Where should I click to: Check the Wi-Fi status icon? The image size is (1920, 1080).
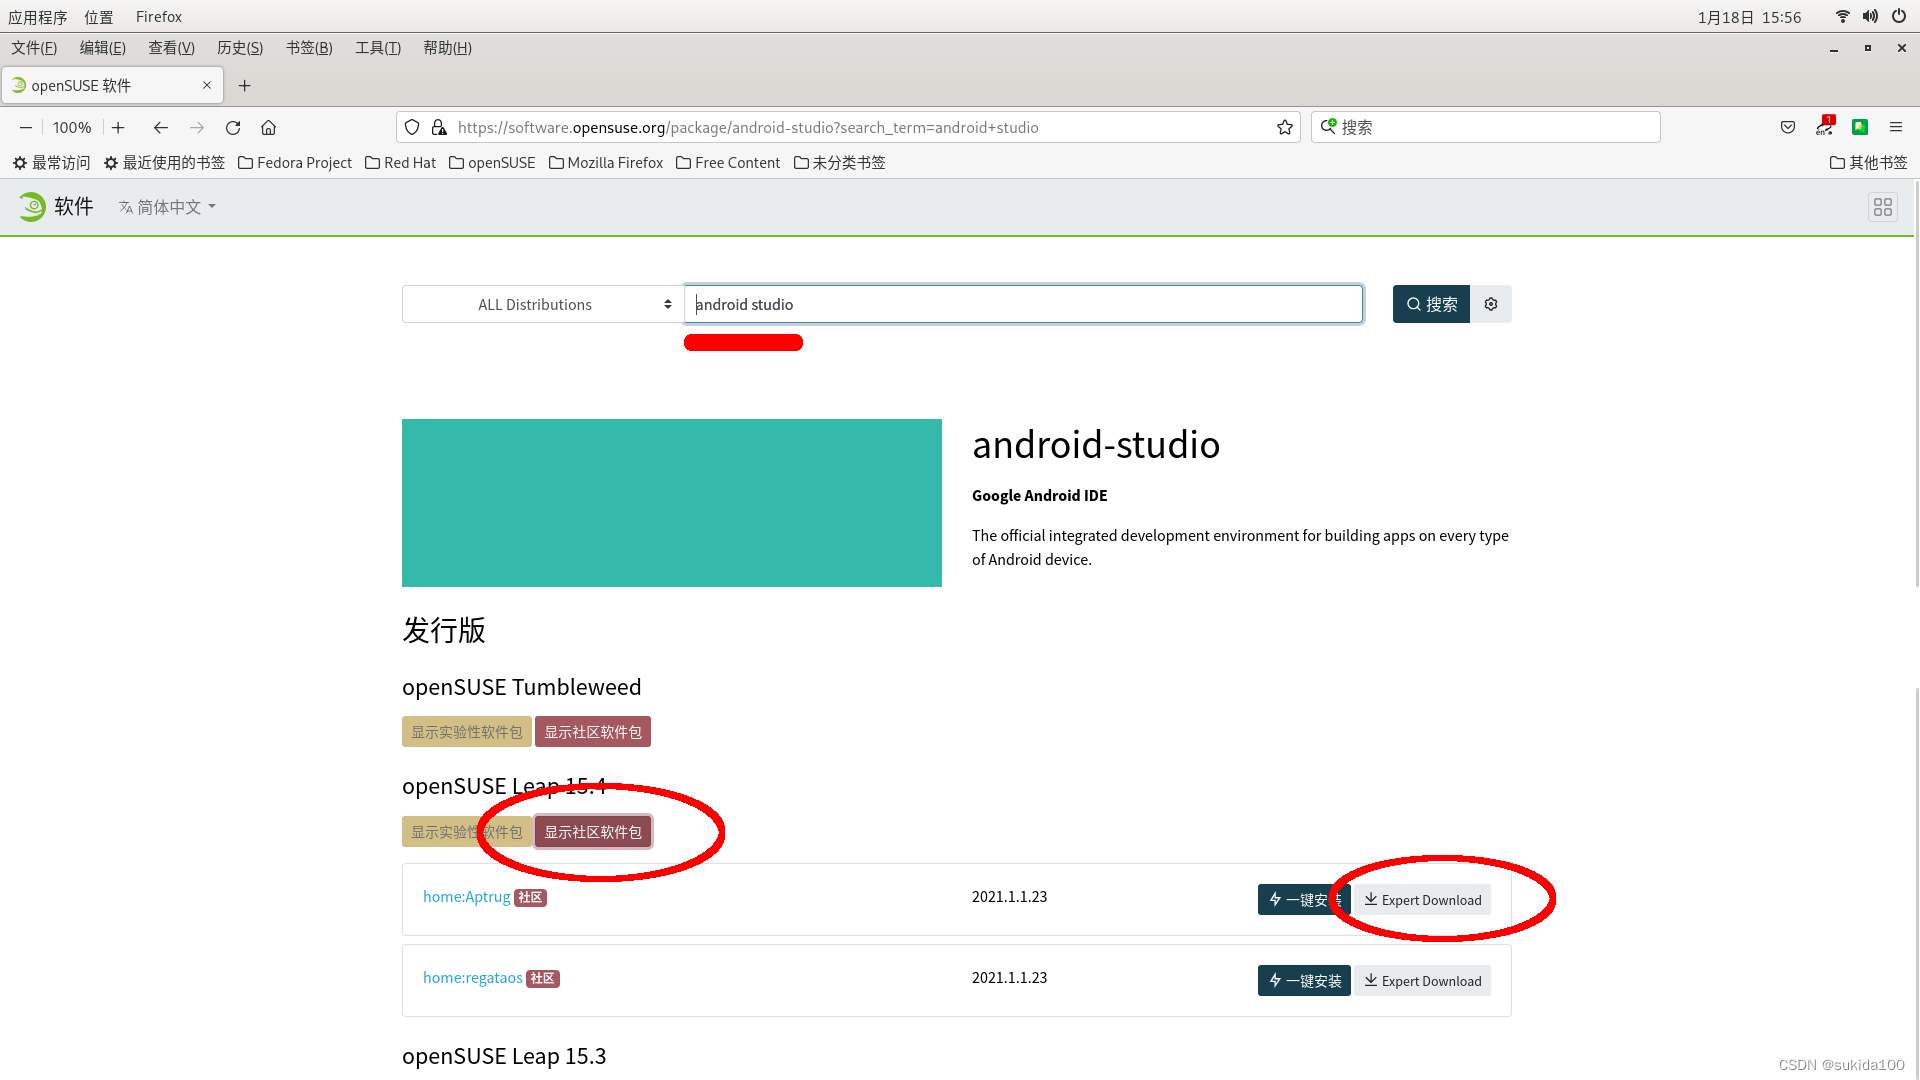(x=1842, y=17)
